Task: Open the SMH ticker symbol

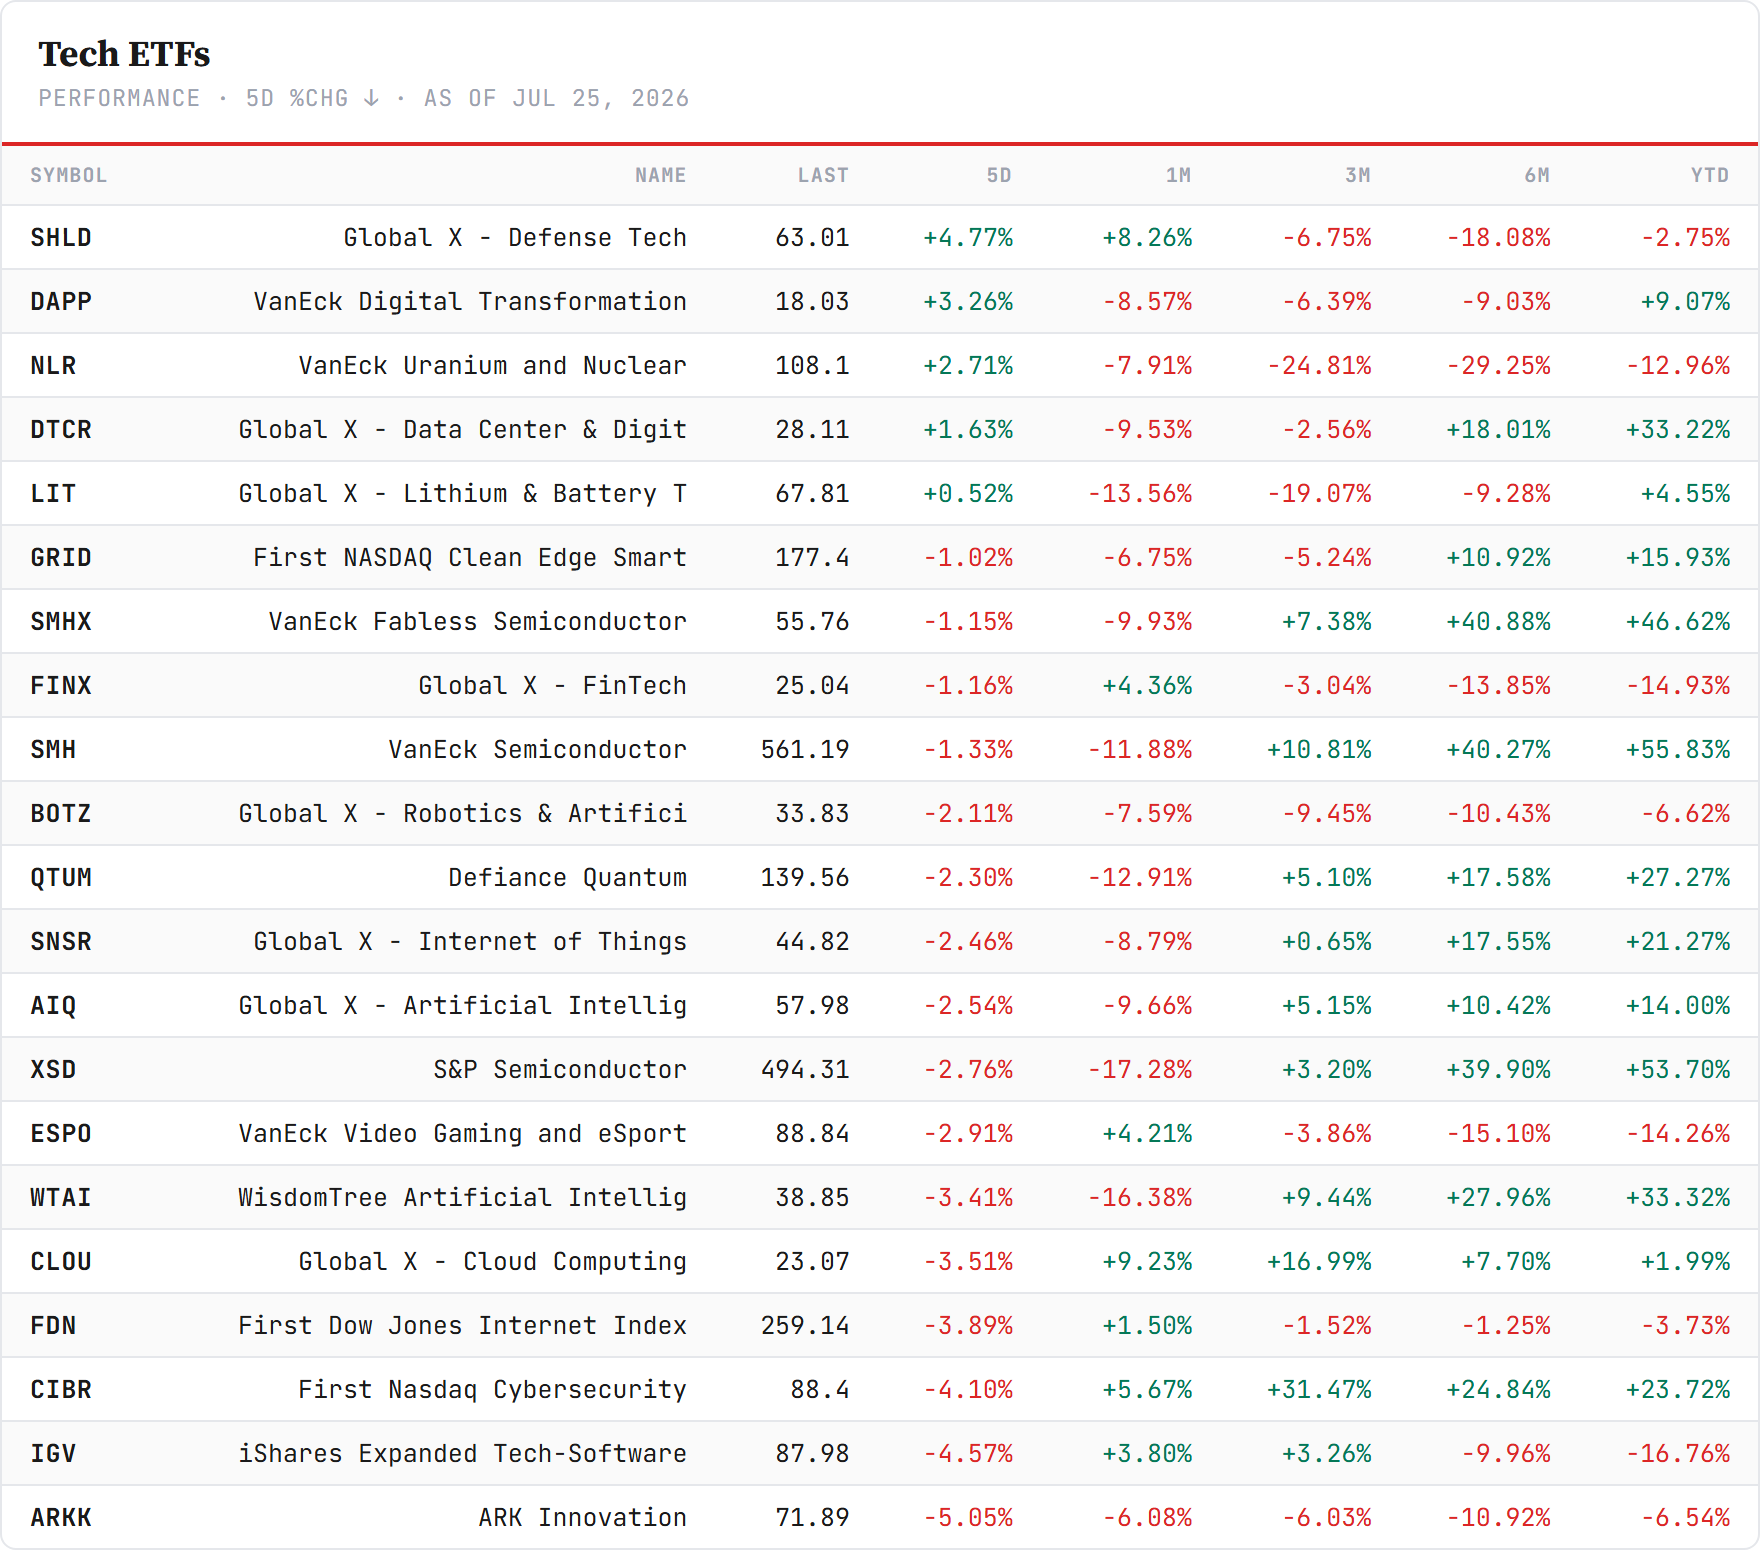Action: (53, 750)
